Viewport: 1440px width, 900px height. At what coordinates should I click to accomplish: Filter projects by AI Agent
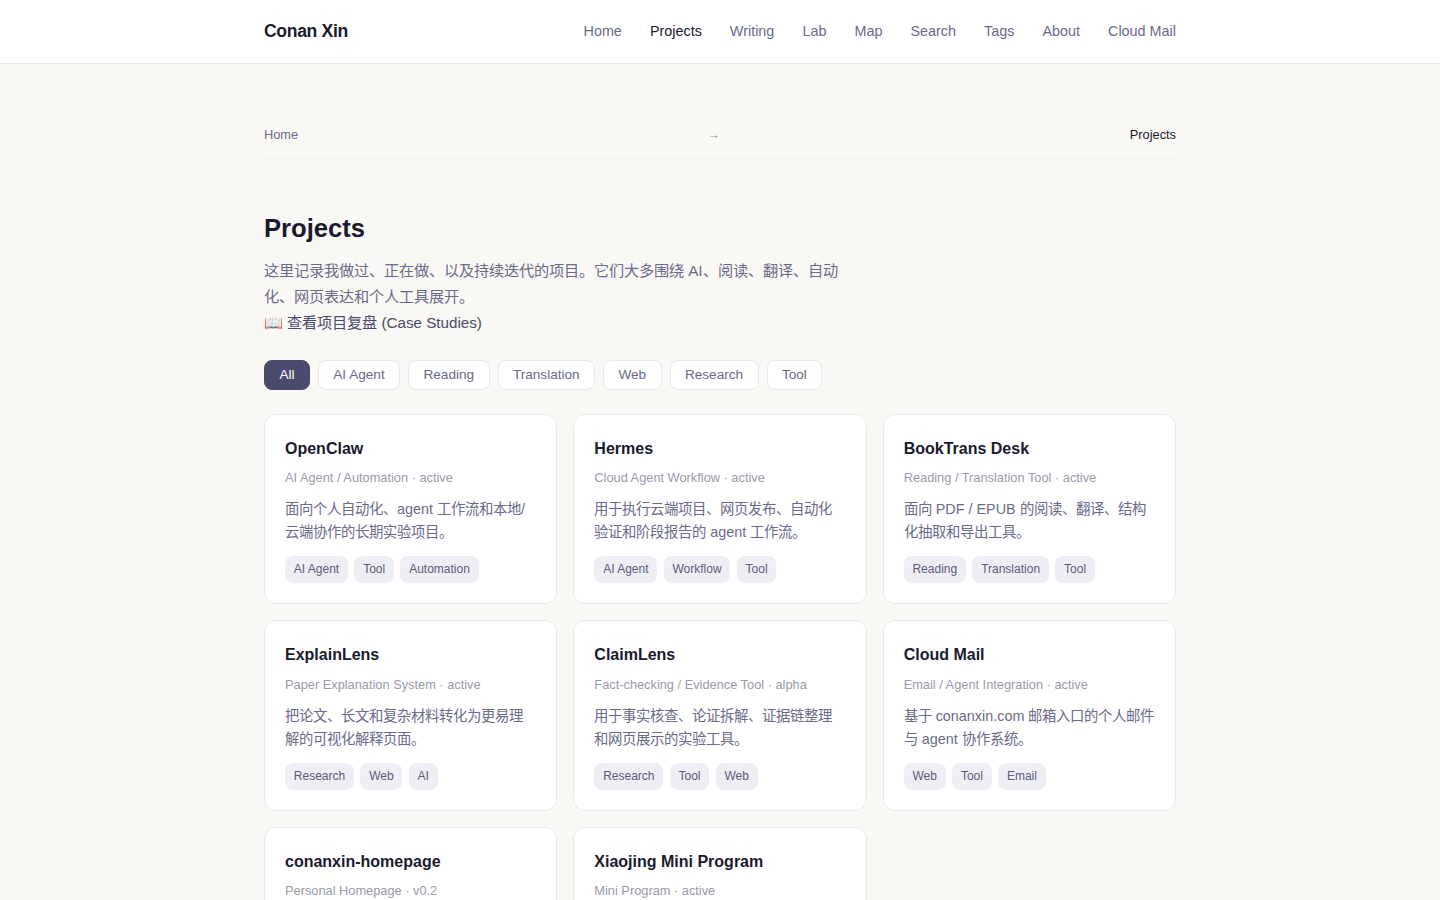359,375
